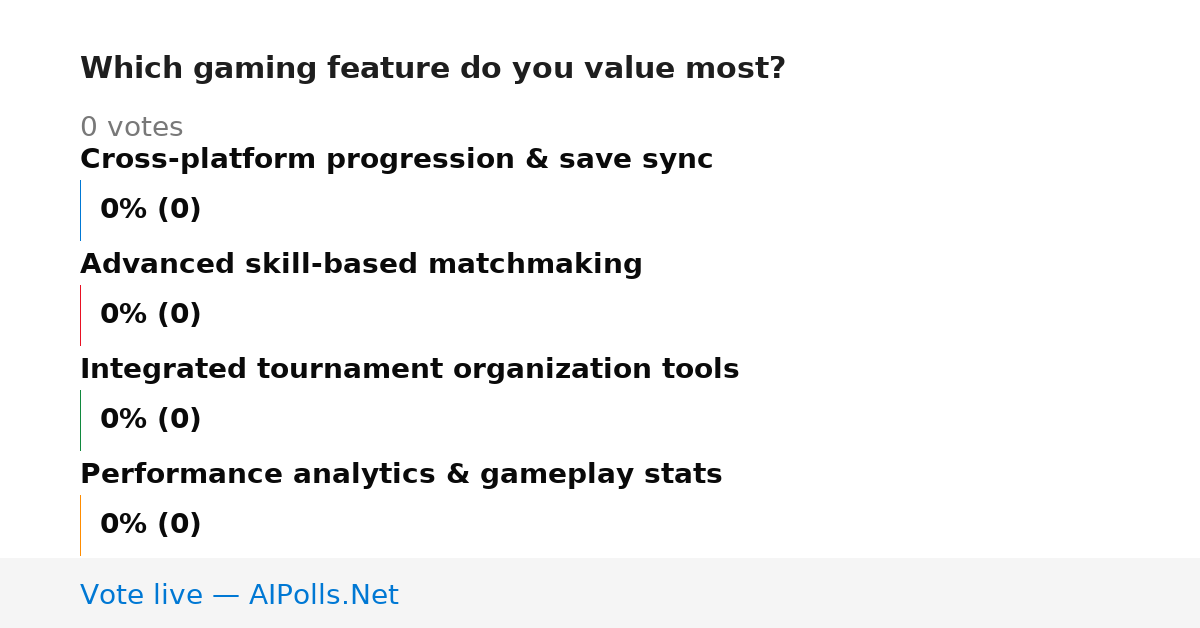
Task: Click the blue bar for Cross-platform progression
Action: [80, 210]
